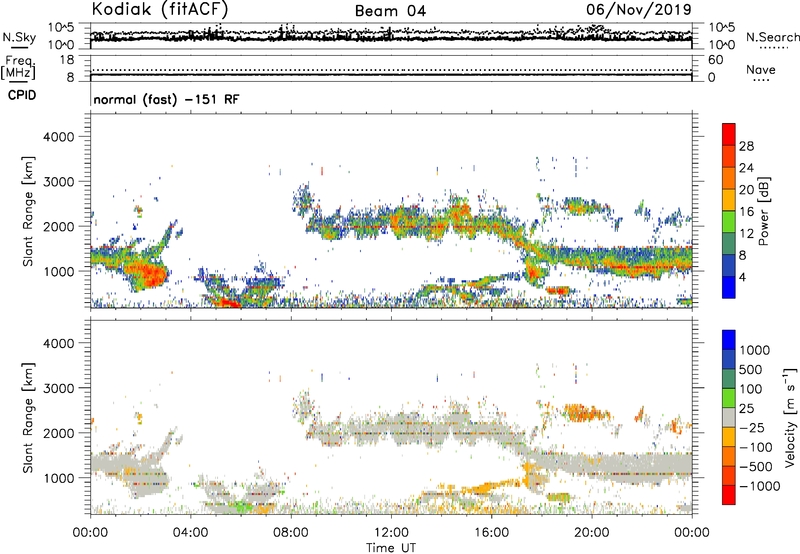Click the 'Velocity [m s-1]' colorbar label
This screenshot has width=800, height=554.
coord(790,418)
